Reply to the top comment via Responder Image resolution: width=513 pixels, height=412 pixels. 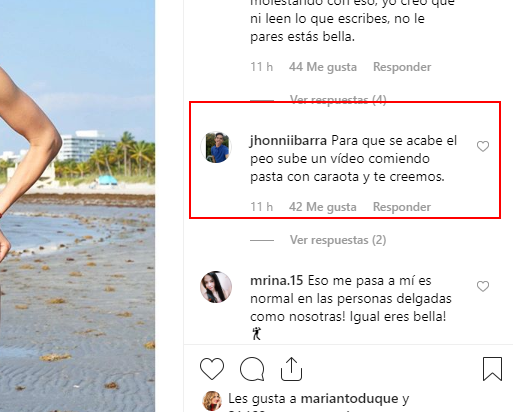(x=402, y=67)
